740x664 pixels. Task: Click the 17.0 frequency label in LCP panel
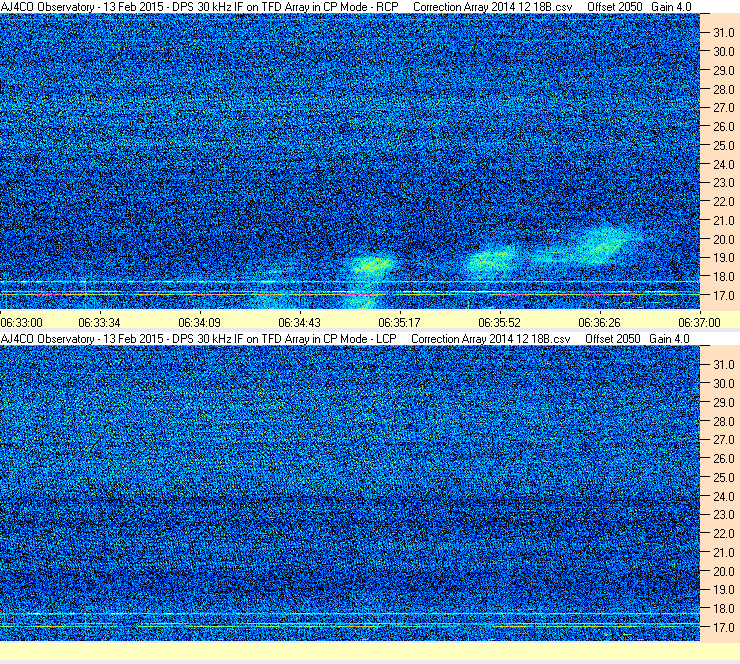pos(723,628)
